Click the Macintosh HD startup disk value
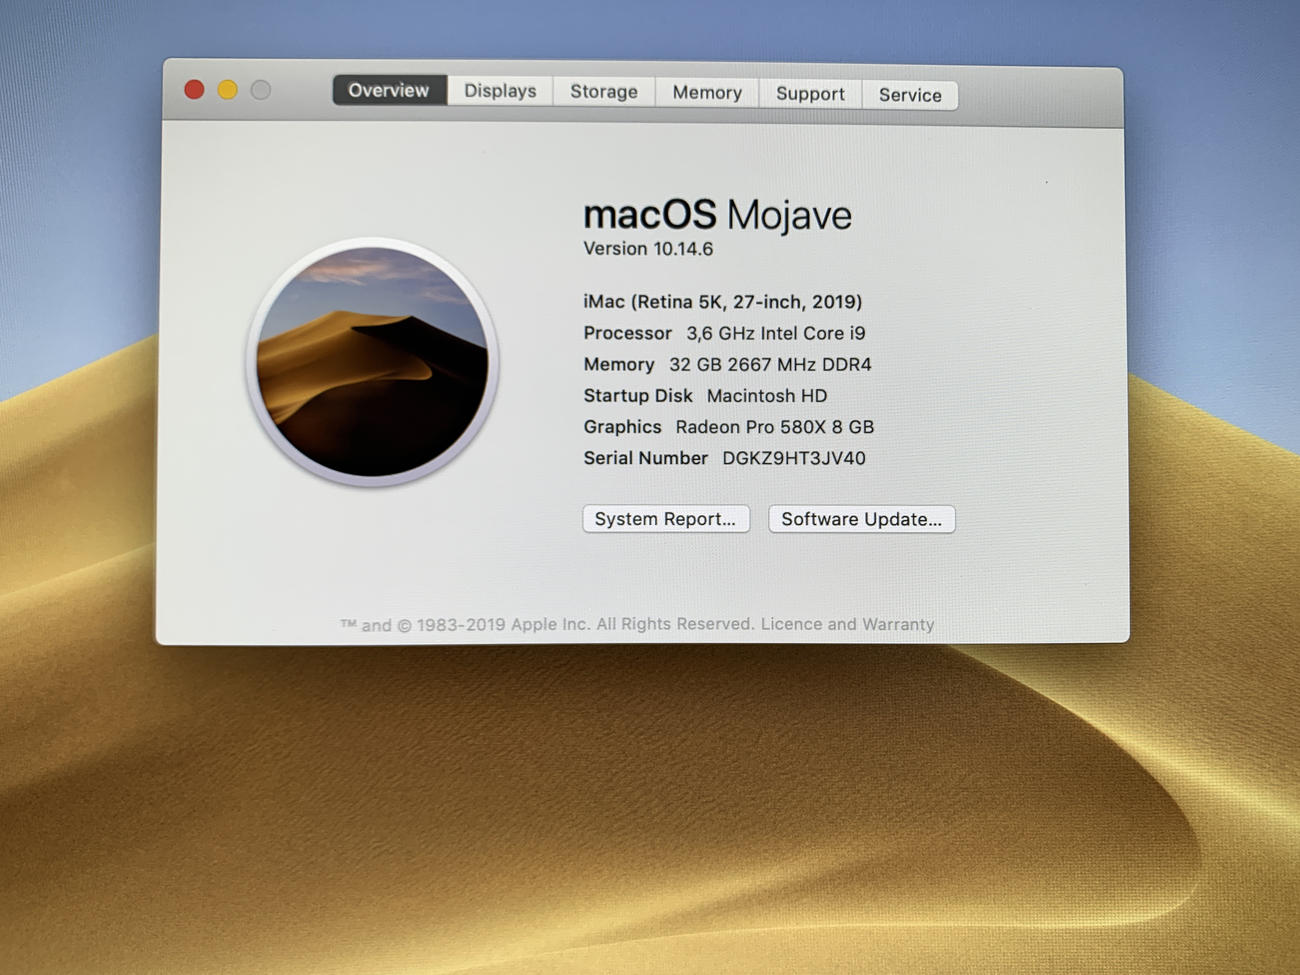Screen dimensions: 1300x975 pyautogui.click(x=767, y=396)
